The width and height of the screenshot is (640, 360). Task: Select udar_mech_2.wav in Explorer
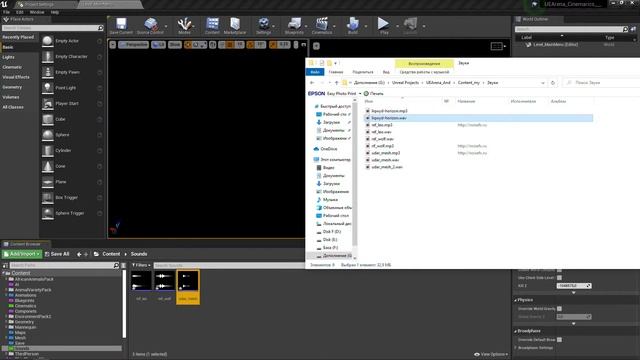coord(387,167)
